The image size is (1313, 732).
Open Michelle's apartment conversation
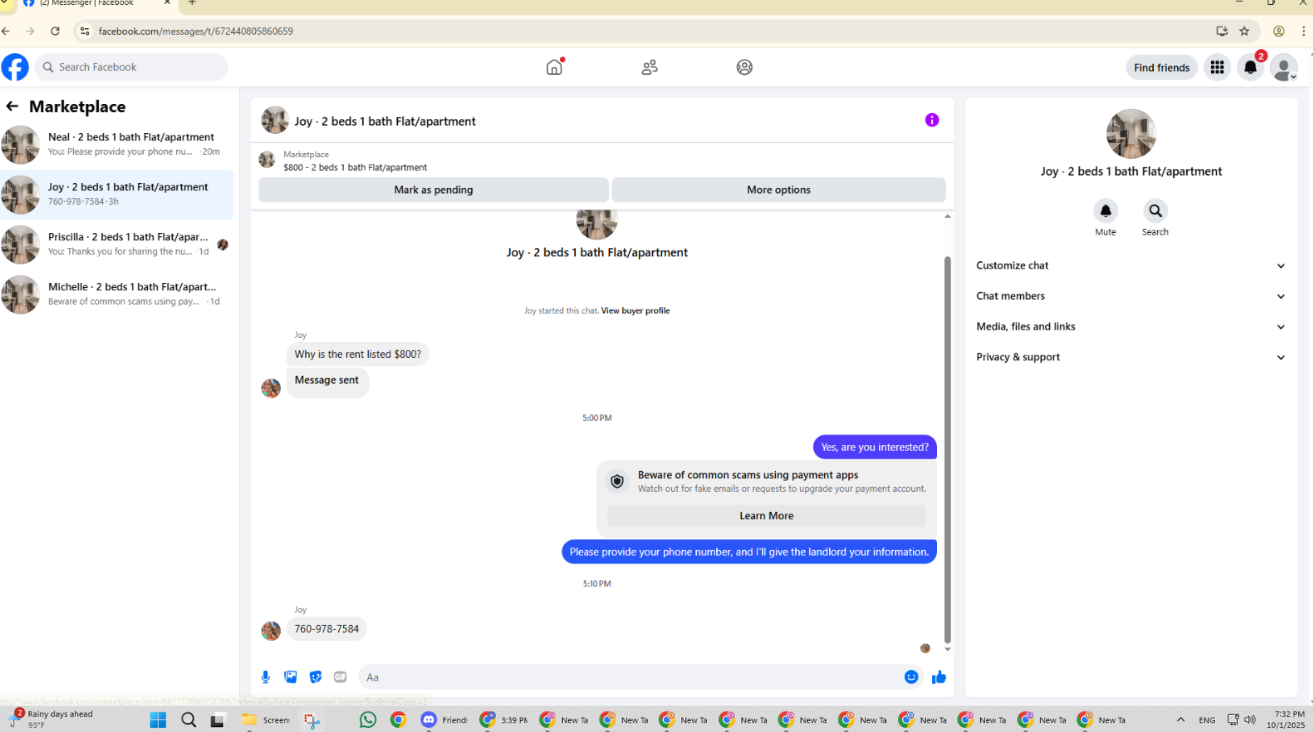[x=117, y=294]
